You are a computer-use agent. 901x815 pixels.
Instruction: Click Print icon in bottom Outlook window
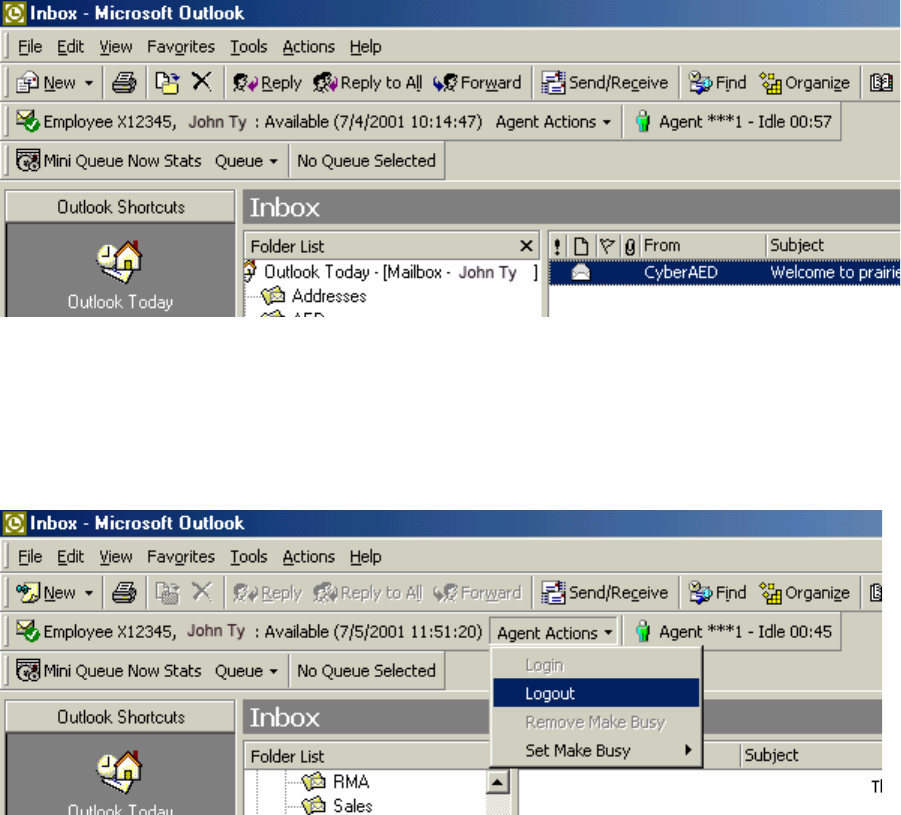124,593
